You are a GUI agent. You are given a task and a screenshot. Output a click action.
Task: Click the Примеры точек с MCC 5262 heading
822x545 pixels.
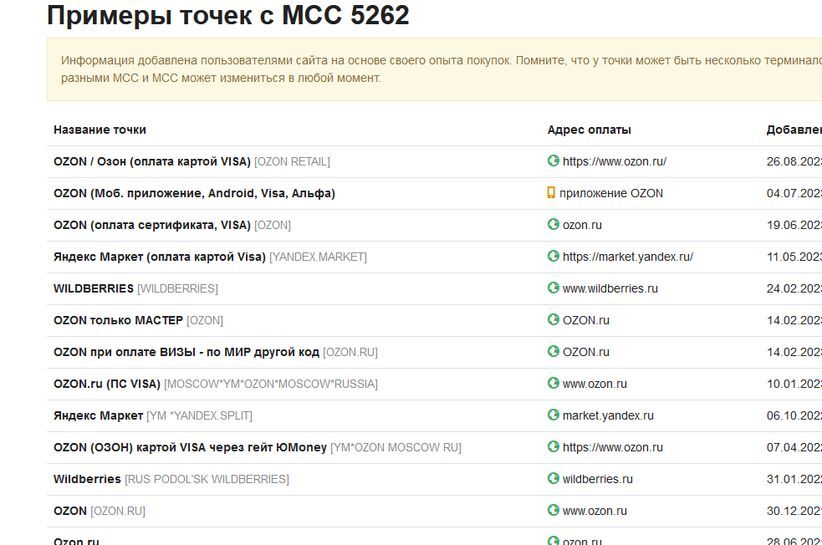pyautogui.click(x=228, y=15)
